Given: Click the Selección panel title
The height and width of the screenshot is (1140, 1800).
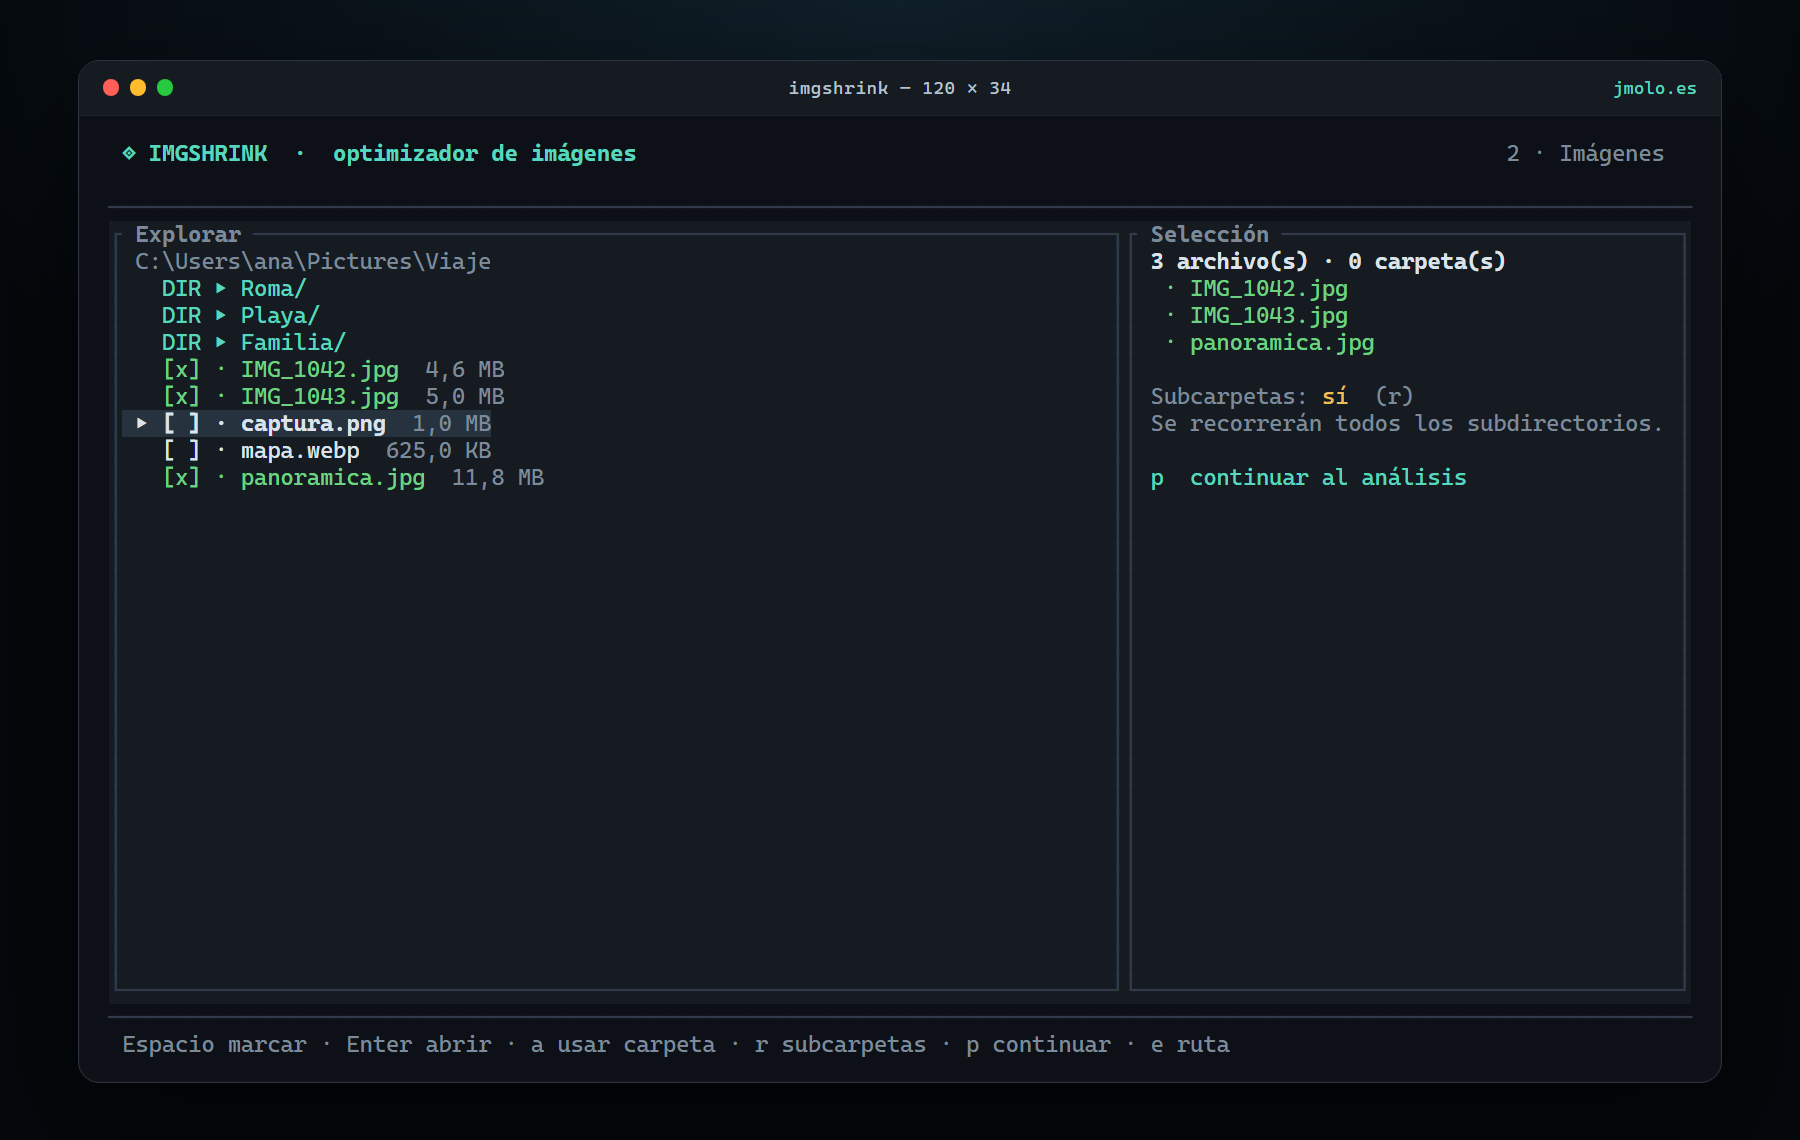Looking at the screenshot, I should coord(1209,234).
